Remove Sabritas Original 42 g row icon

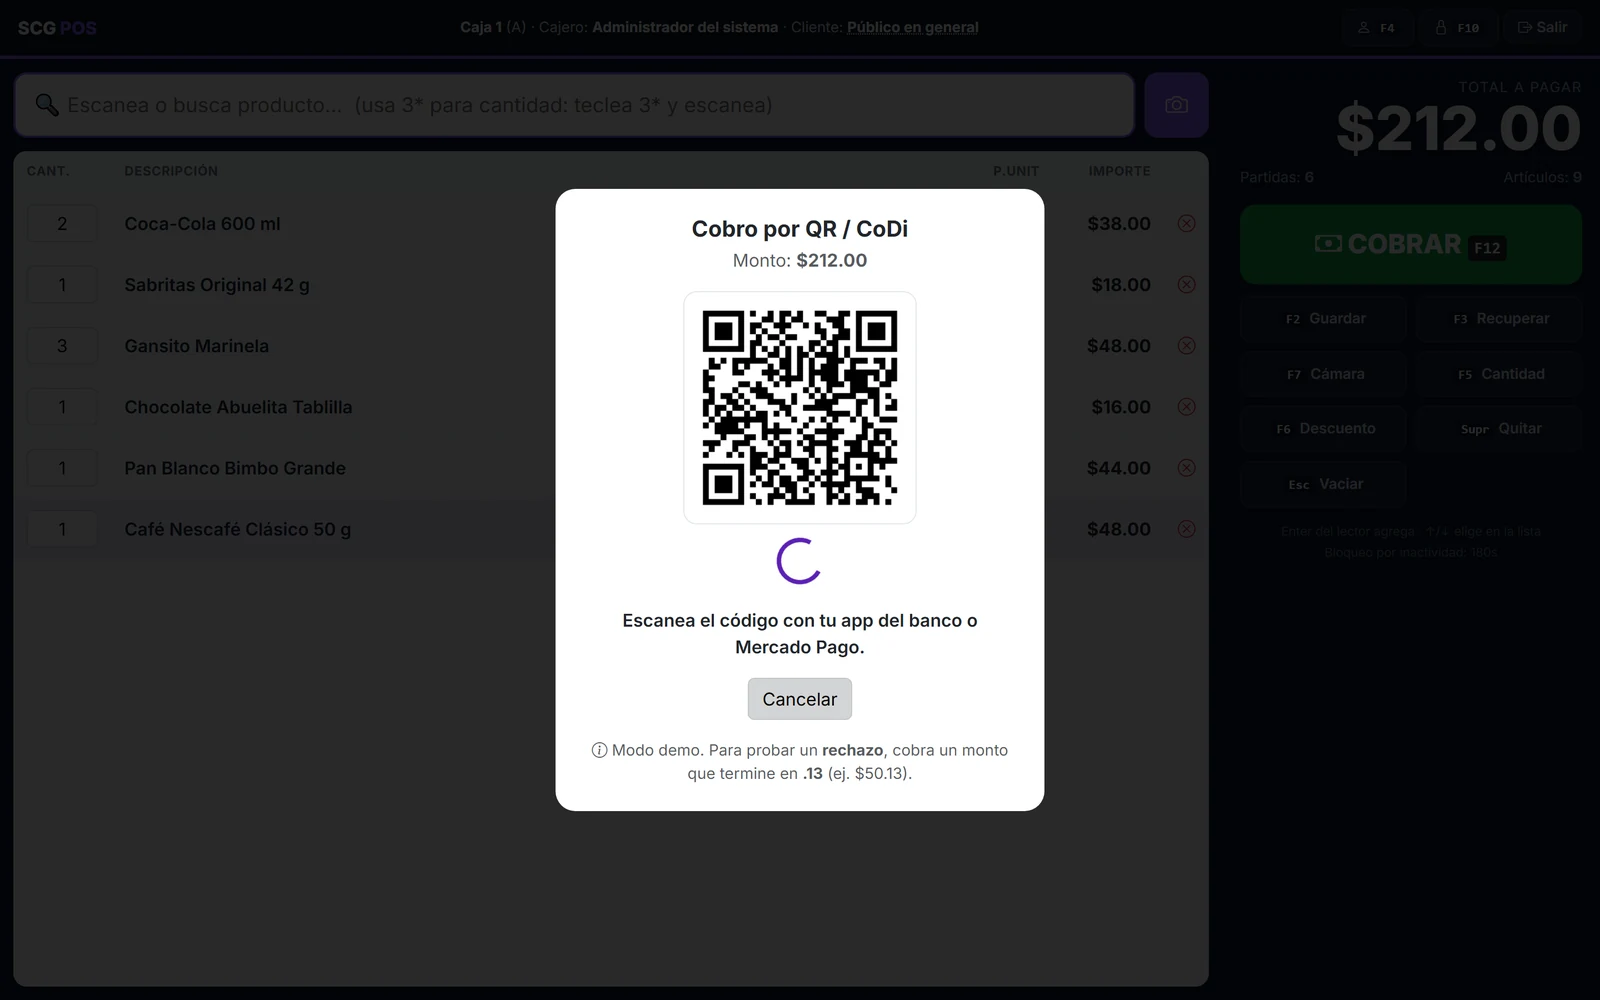pos(1186,285)
